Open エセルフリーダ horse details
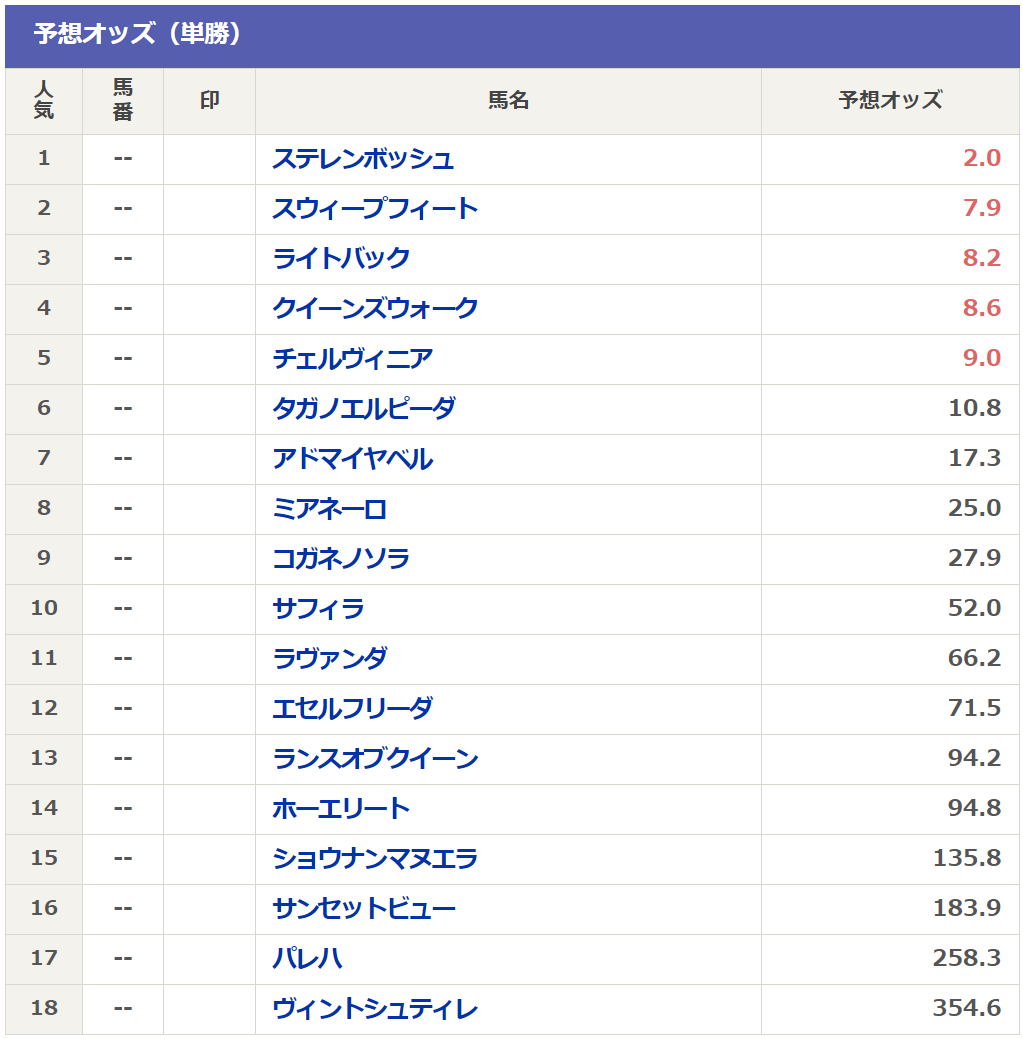The width and height of the screenshot is (1023, 1039). (x=352, y=708)
